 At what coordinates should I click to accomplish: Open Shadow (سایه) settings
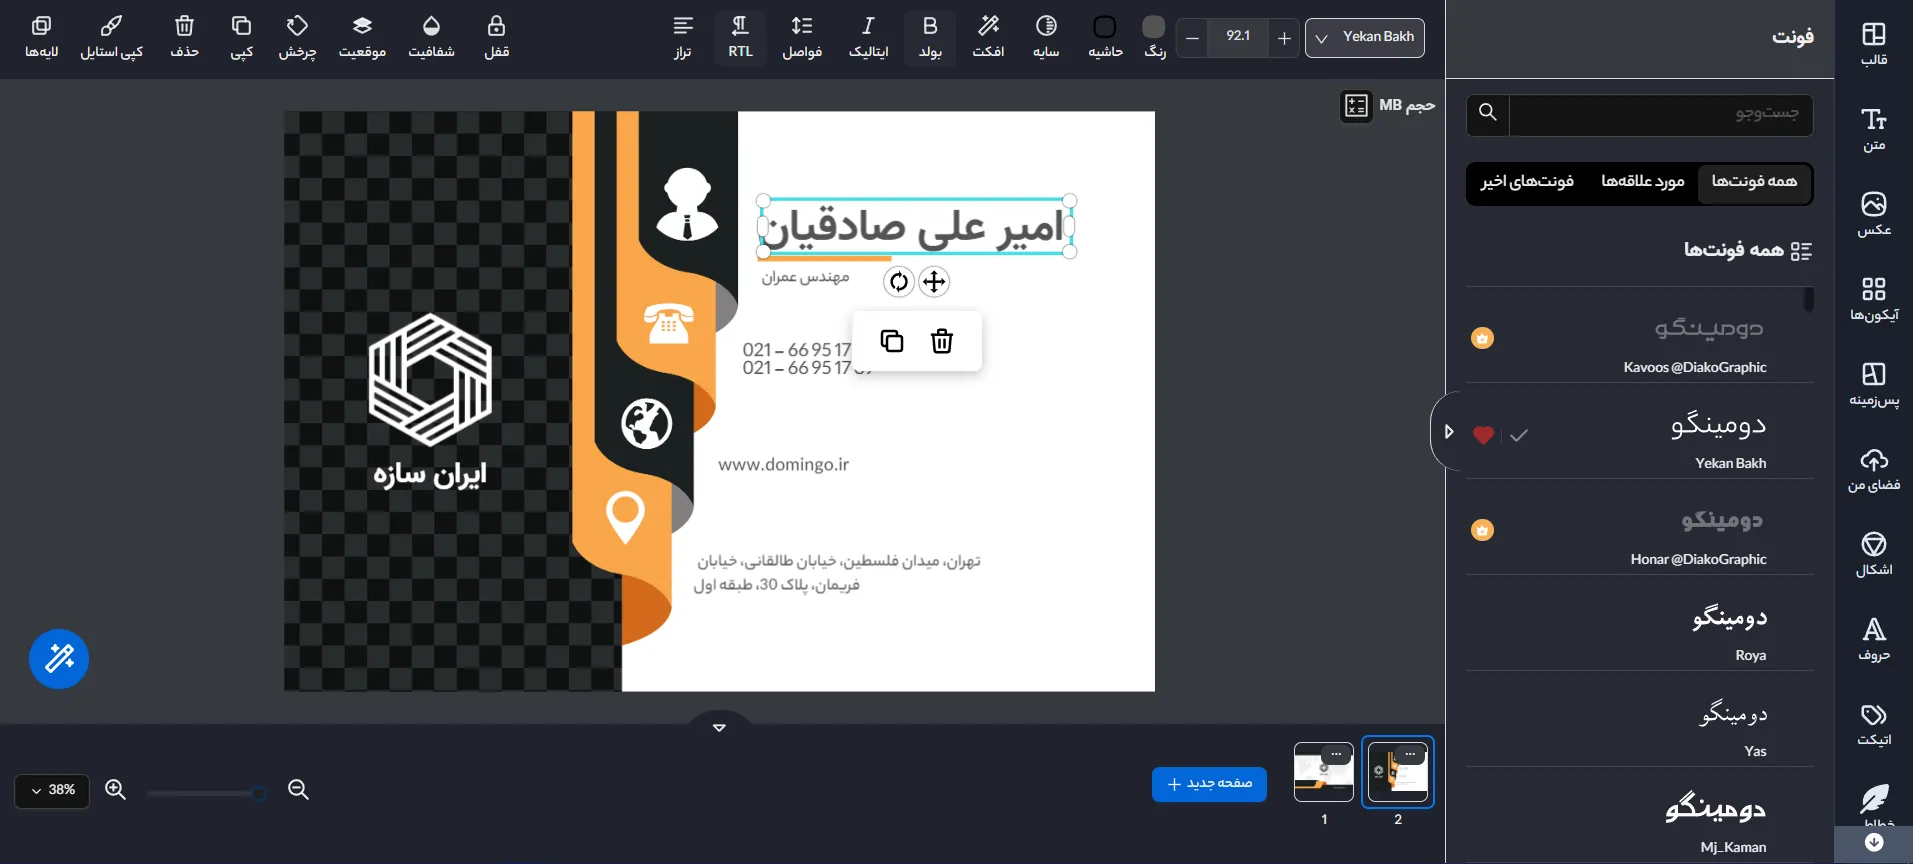pos(1046,37)
